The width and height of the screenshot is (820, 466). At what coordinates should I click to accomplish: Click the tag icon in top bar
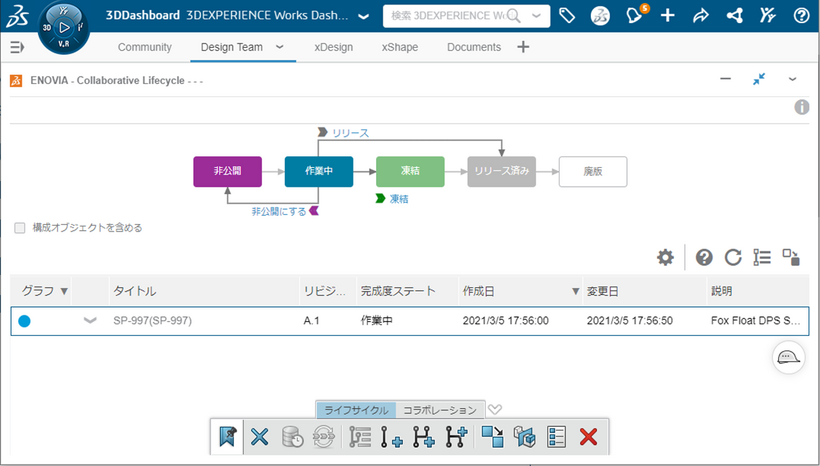click(x=567, y=16)
